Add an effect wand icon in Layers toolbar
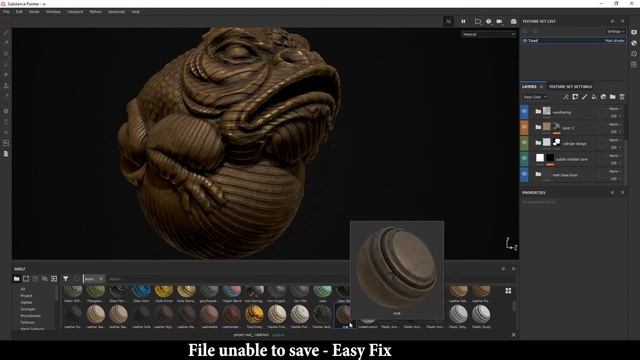Screen dimensions: 640x360 coord(566,97)
